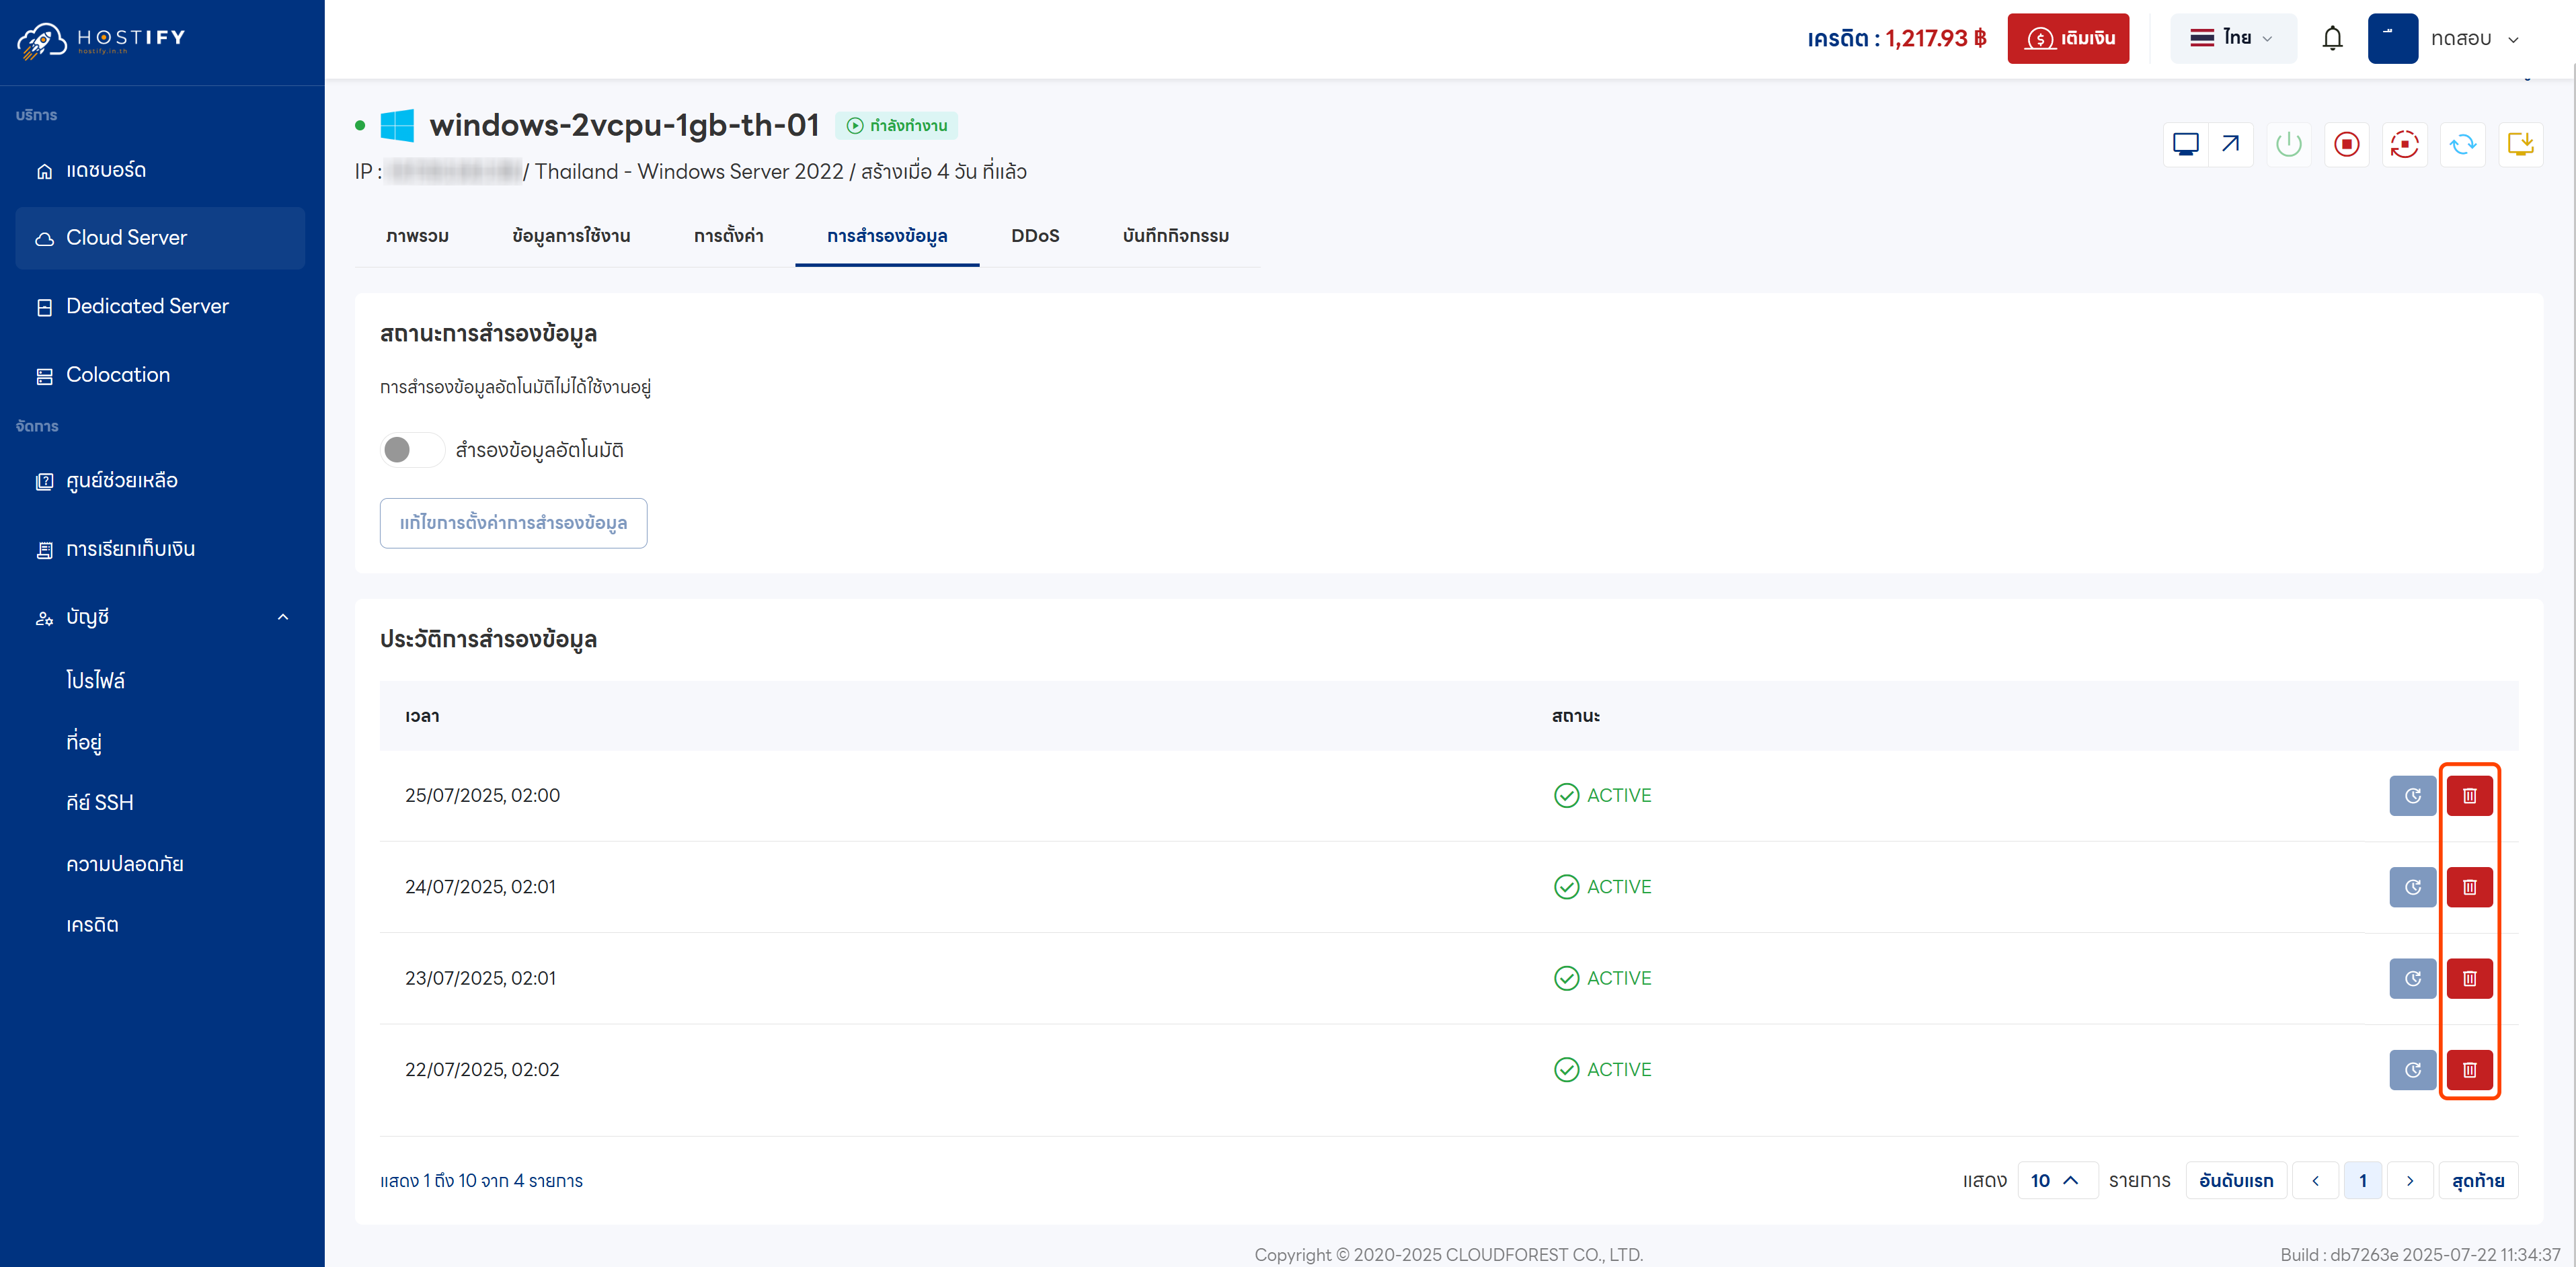
Task: Go to the next pagination page
Action: [2410, 1181]
